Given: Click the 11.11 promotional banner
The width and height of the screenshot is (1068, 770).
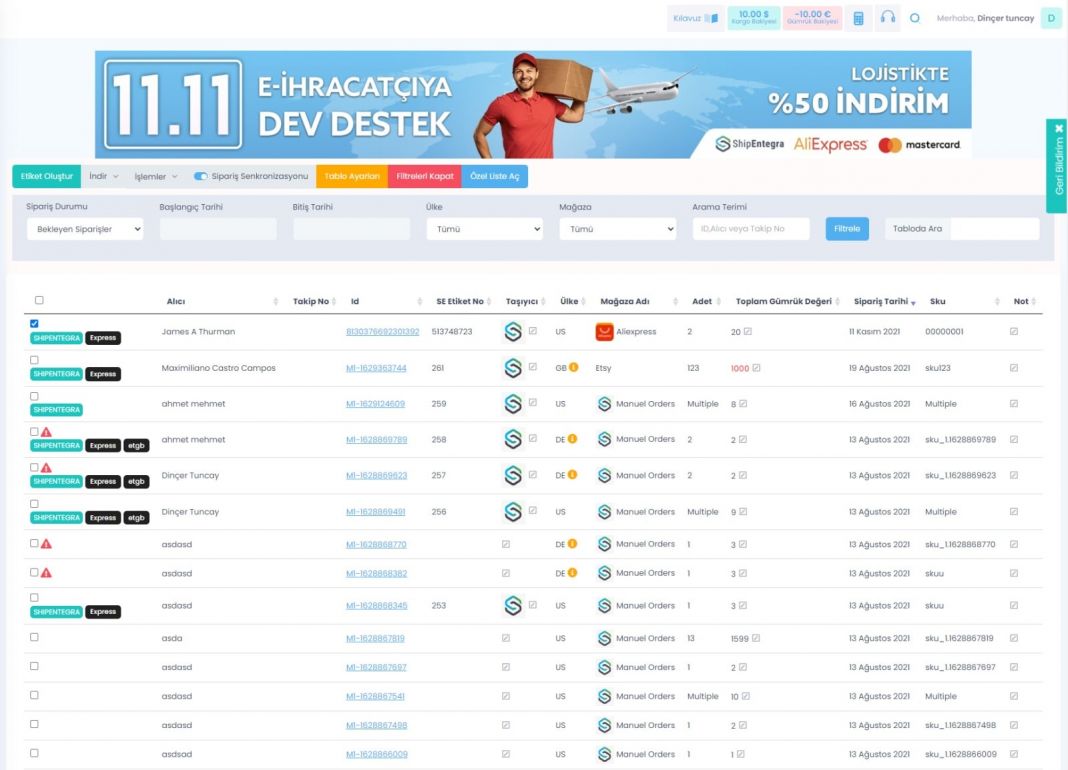Looking at the screenshot, I should (x=533, y=104).
